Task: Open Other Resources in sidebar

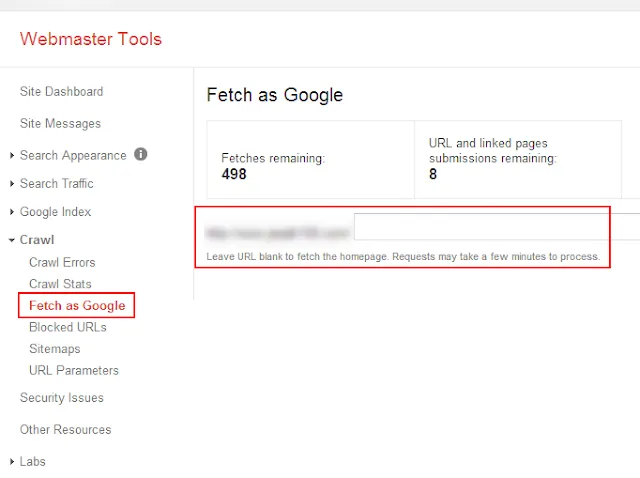Action: click(x=65, y=429)
